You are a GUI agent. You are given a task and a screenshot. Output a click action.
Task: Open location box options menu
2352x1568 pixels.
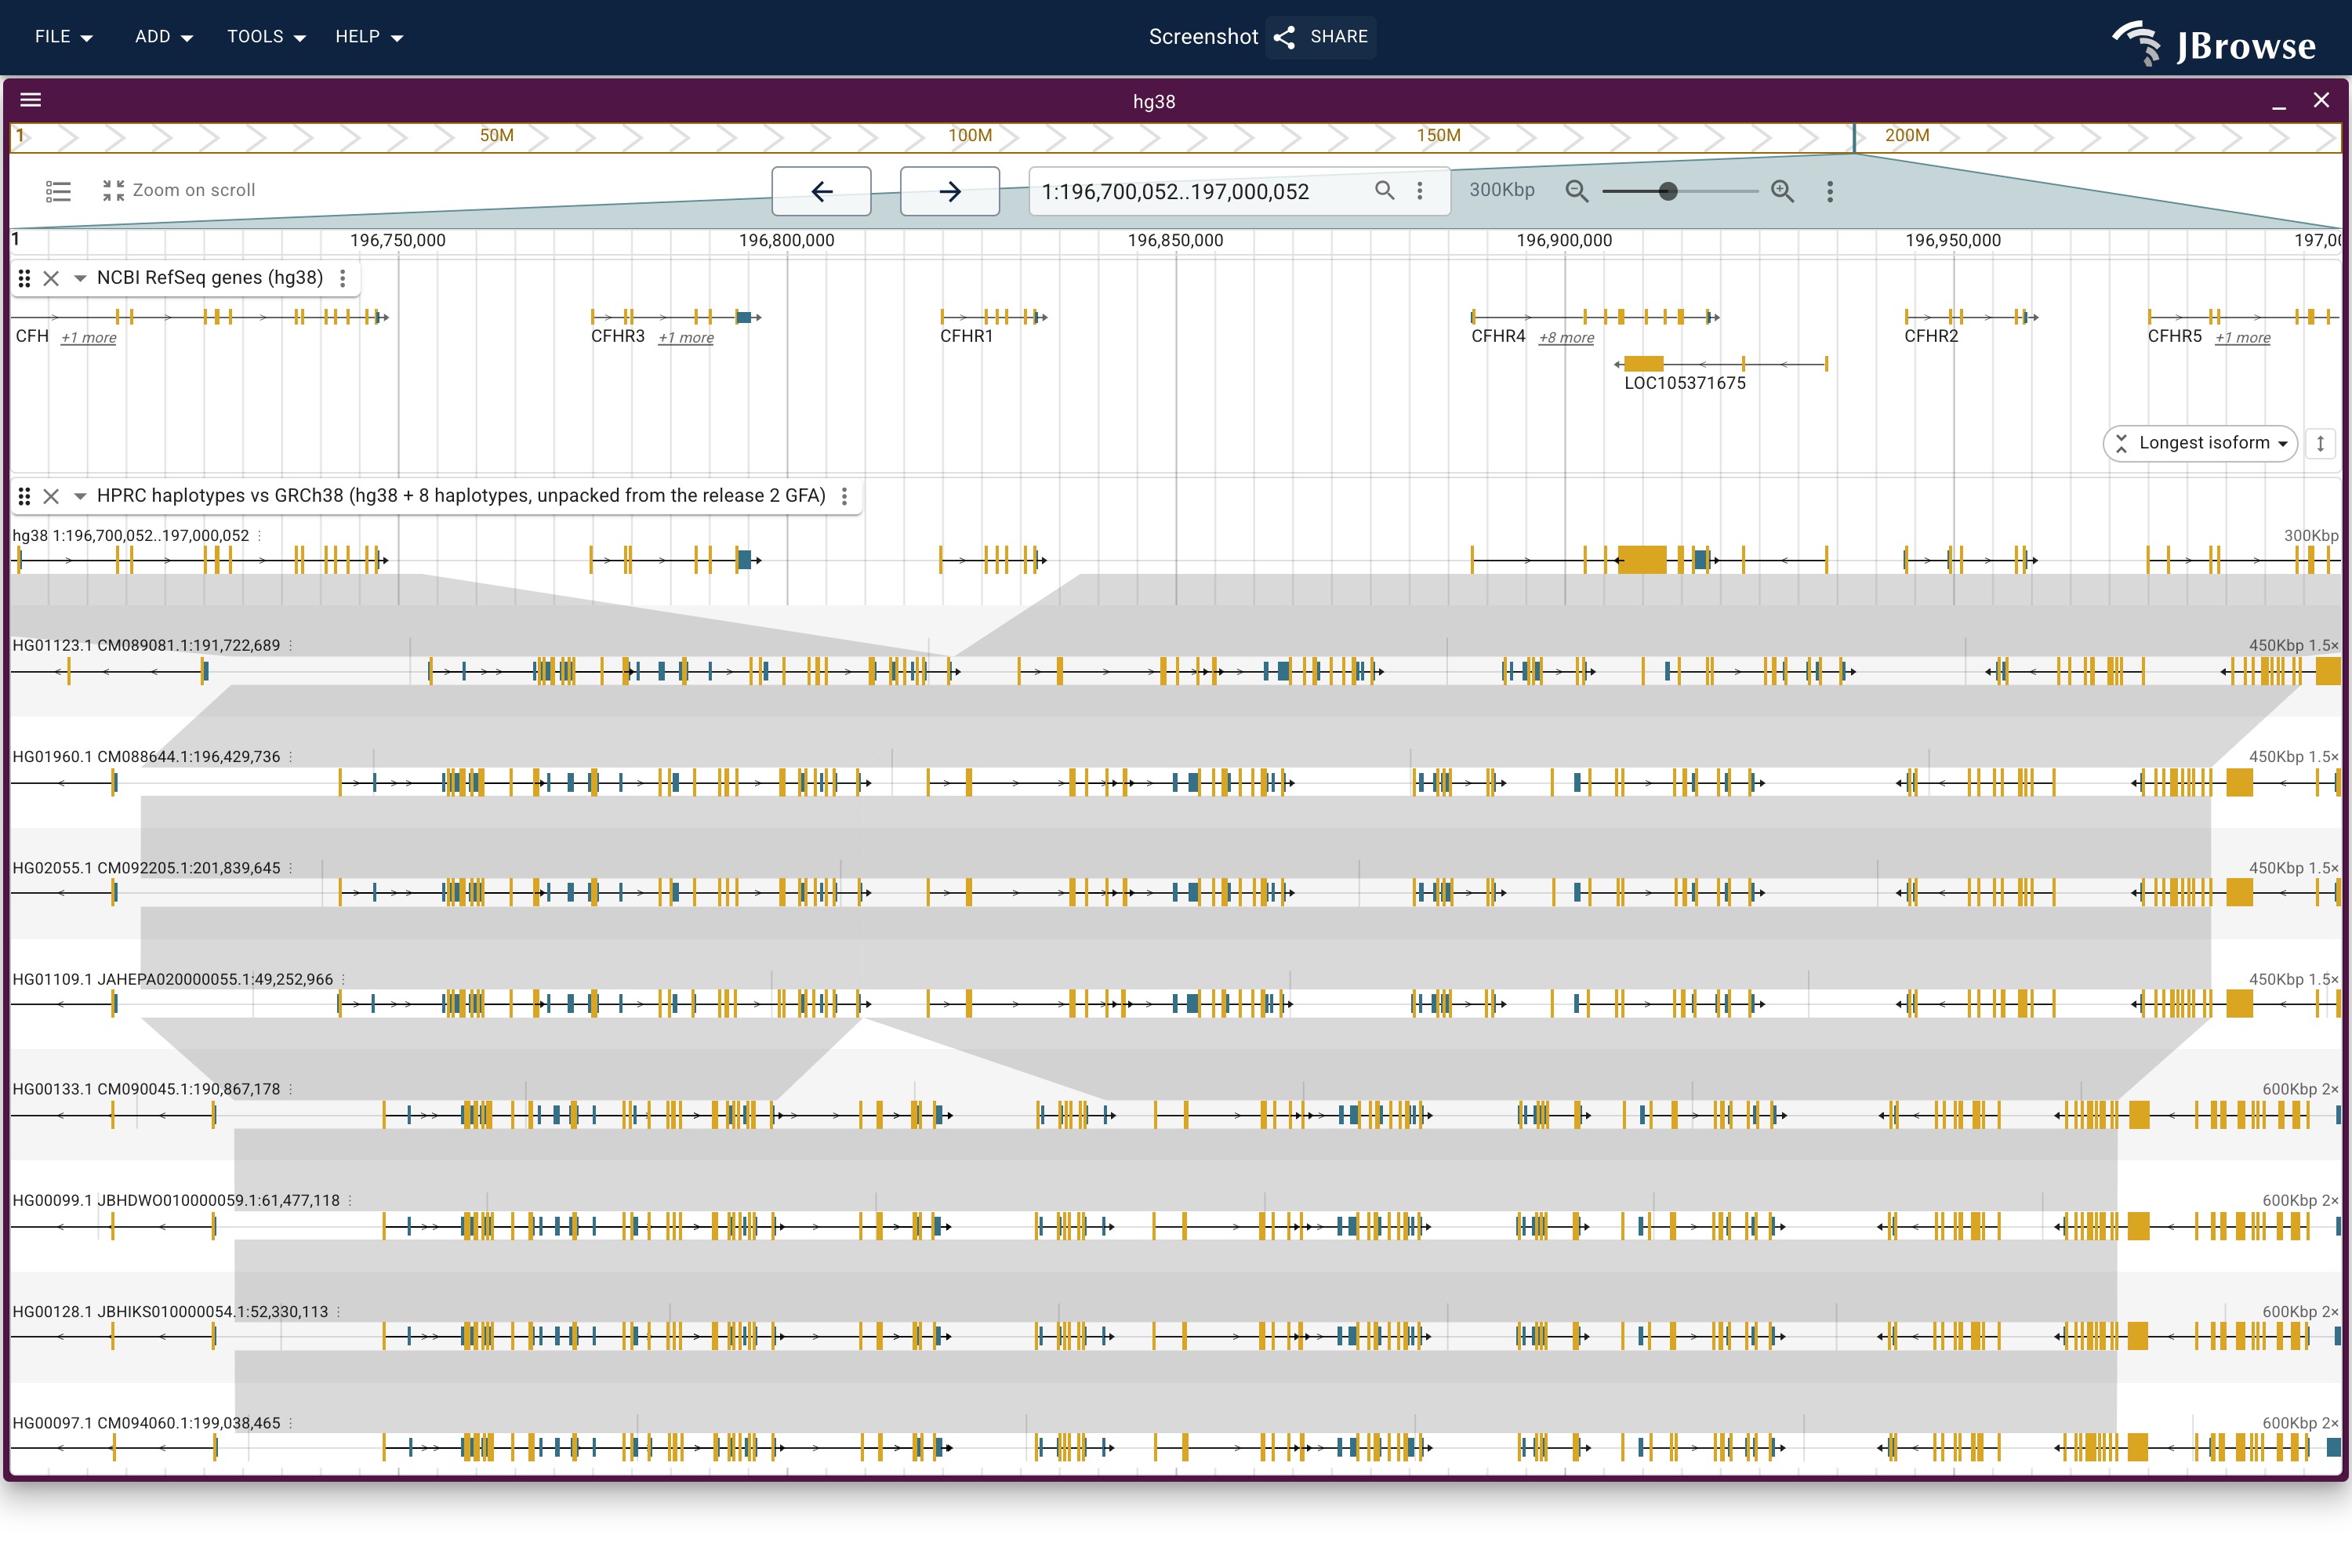tap(1420, 190)
